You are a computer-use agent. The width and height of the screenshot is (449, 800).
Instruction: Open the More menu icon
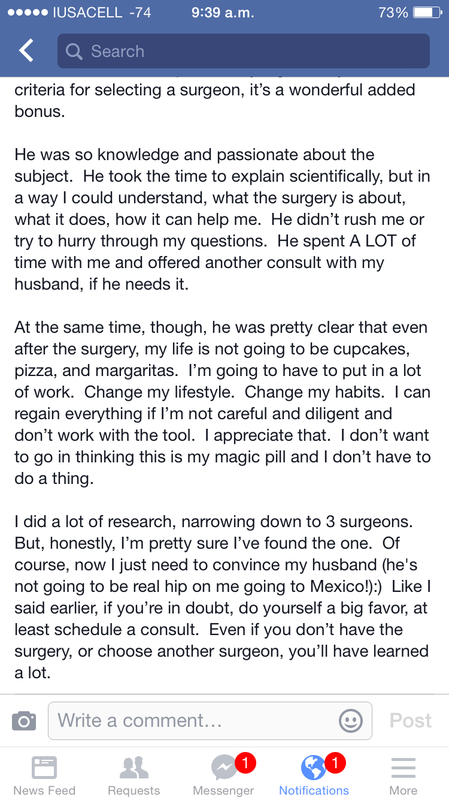tap(403, 767)
